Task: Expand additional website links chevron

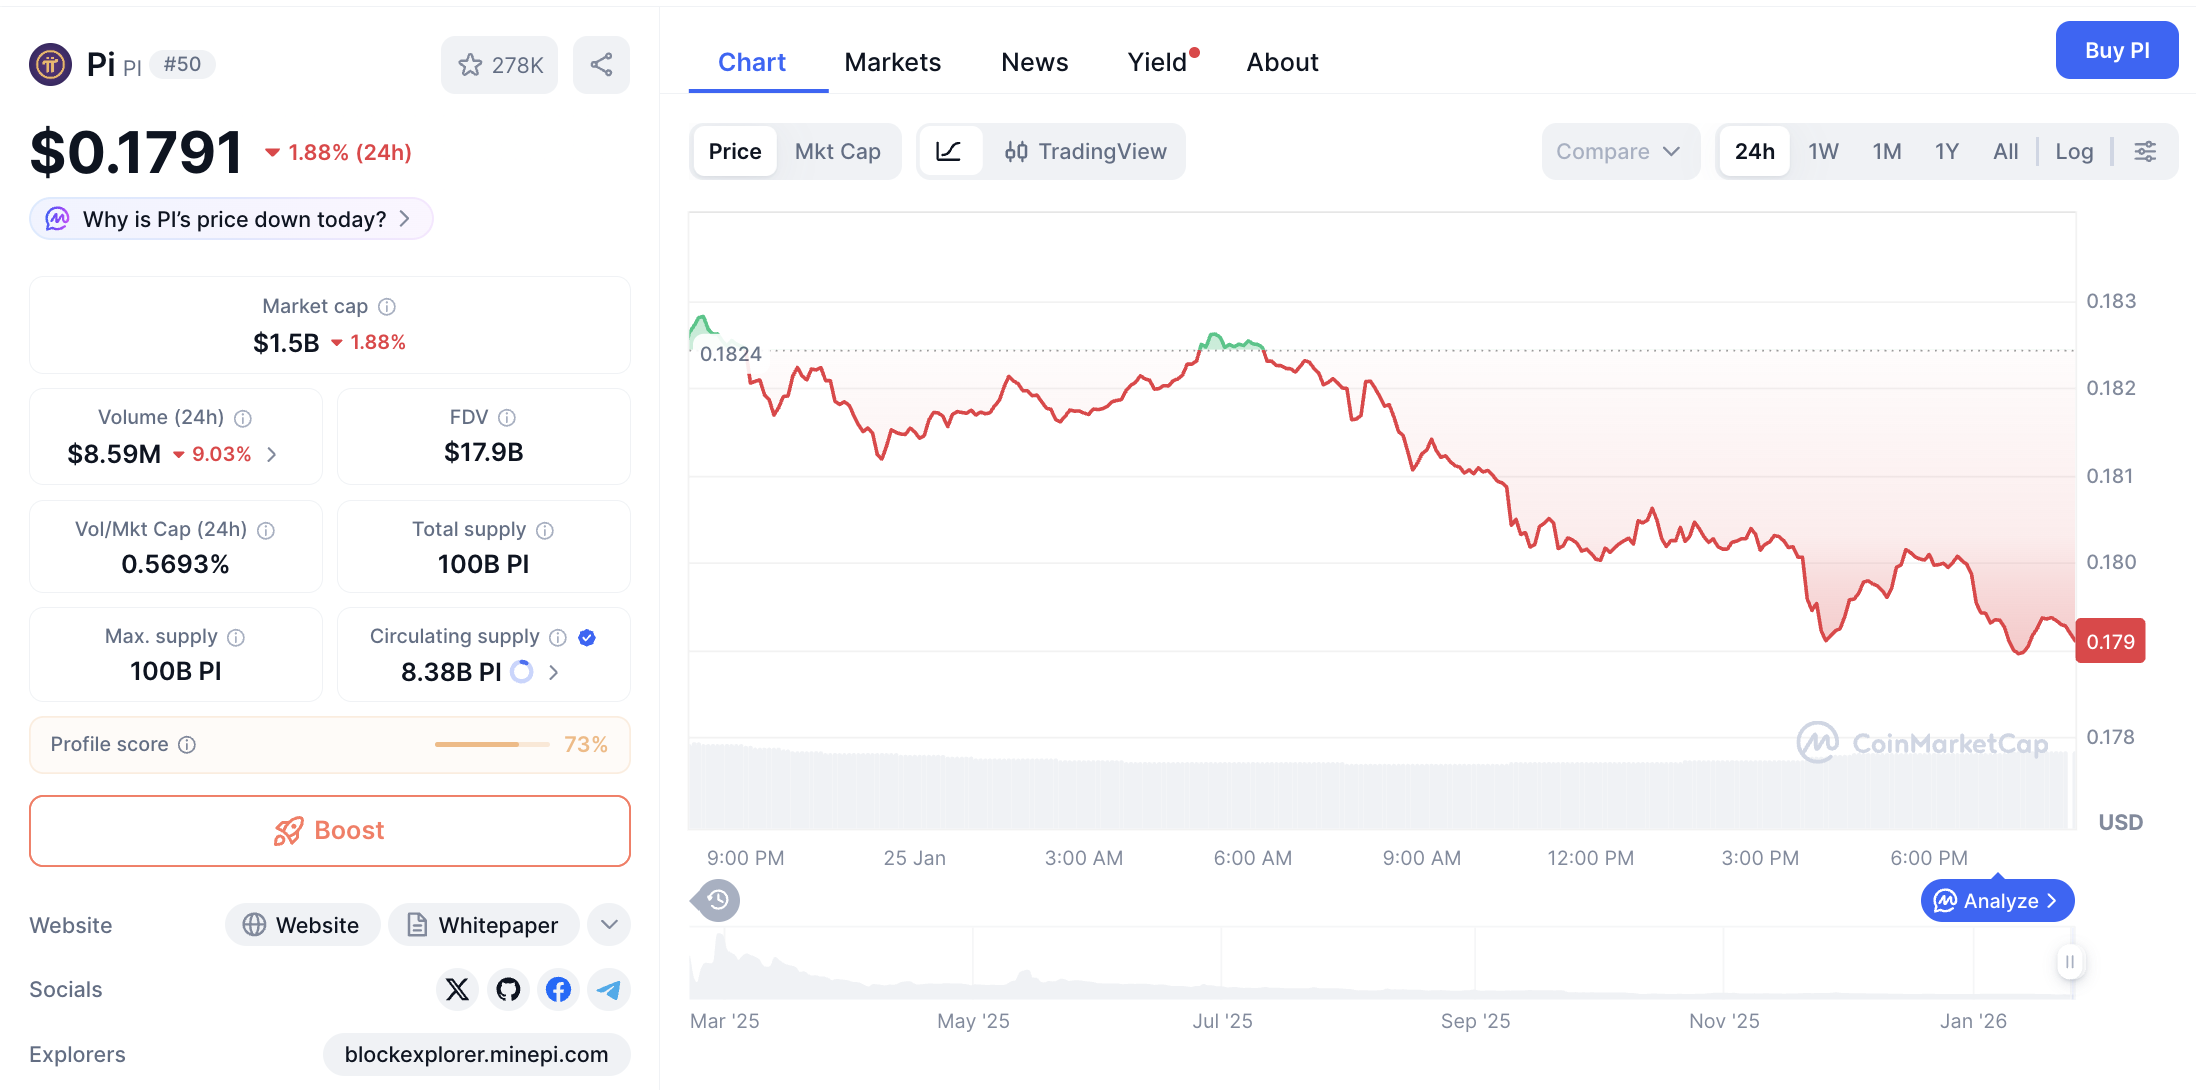Action: click(608, 924)
